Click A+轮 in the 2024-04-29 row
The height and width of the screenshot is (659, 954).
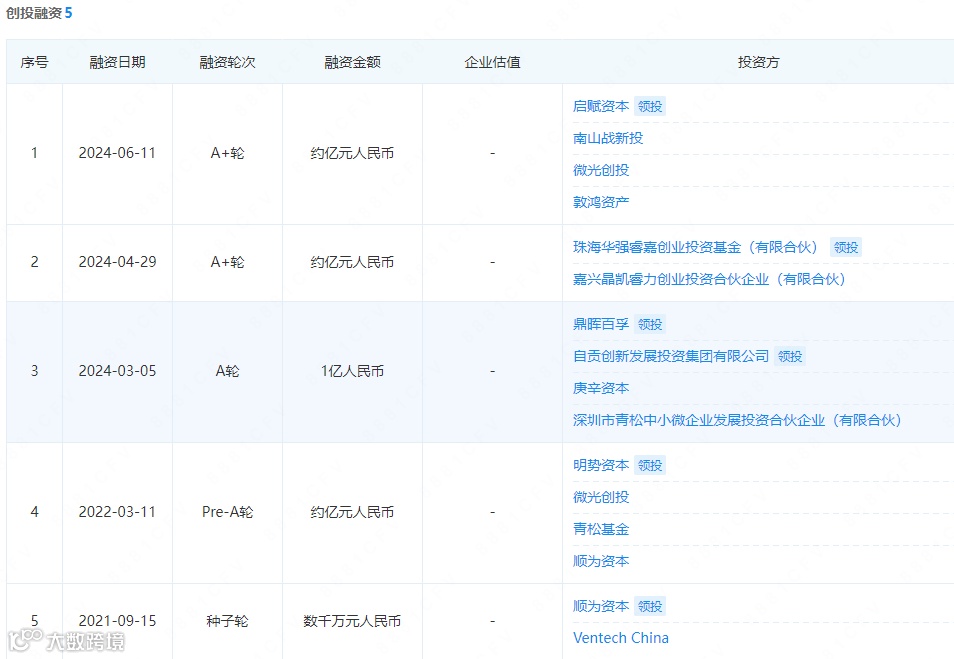point(228,262)
